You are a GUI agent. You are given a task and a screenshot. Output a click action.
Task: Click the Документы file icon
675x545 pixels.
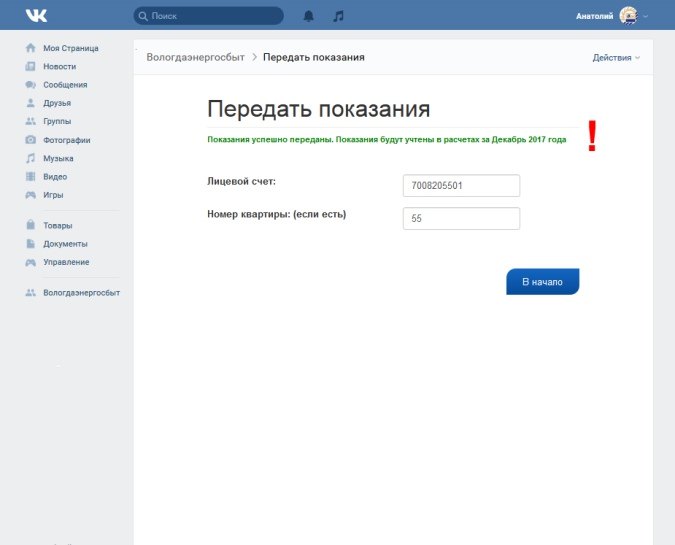point(31,243)
